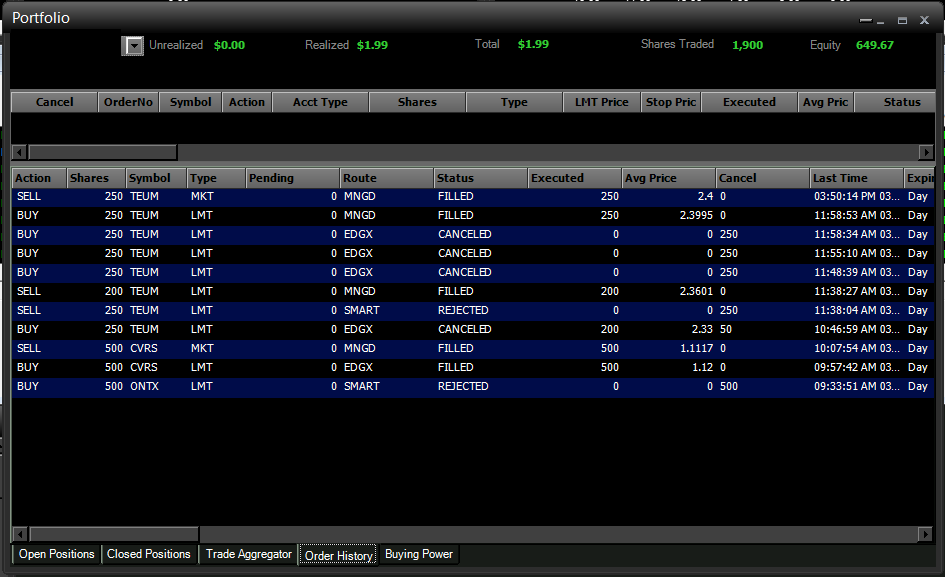Select the rejected SELL TEUM SMART row
Screen dimensions: 945x577
tap(473, 311)
